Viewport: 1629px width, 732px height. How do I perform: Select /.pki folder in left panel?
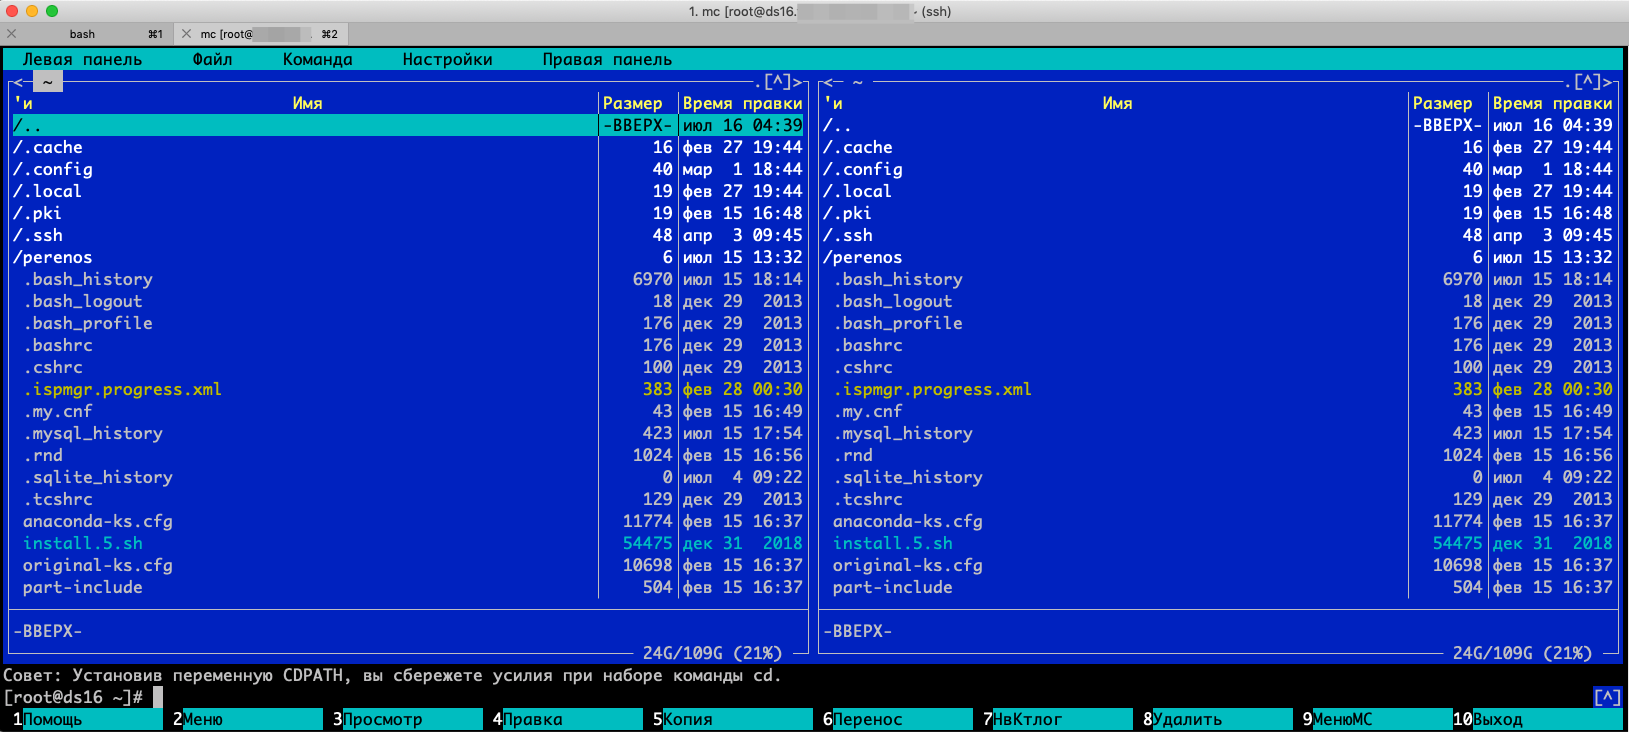408,213
